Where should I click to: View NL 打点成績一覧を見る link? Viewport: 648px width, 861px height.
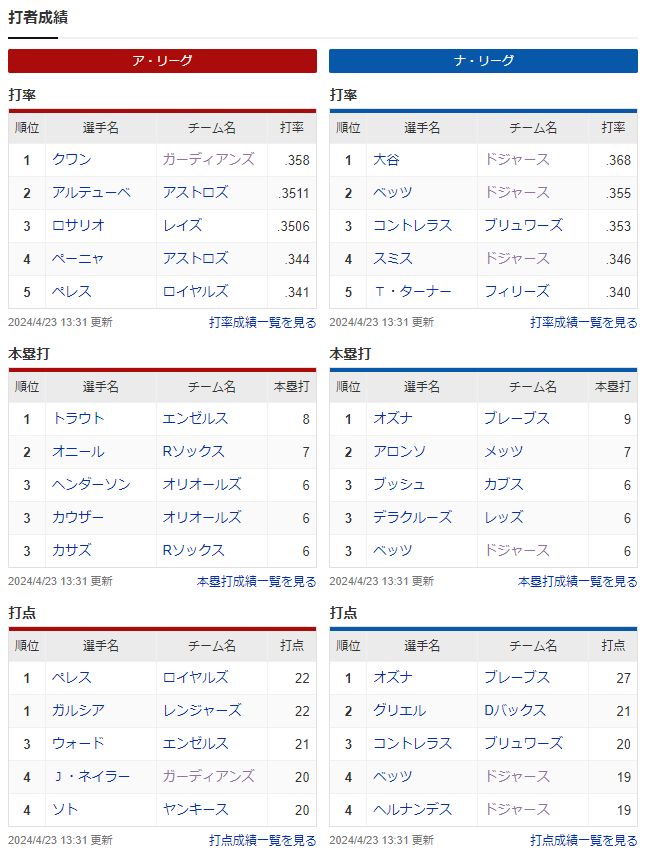click(584, 840)
